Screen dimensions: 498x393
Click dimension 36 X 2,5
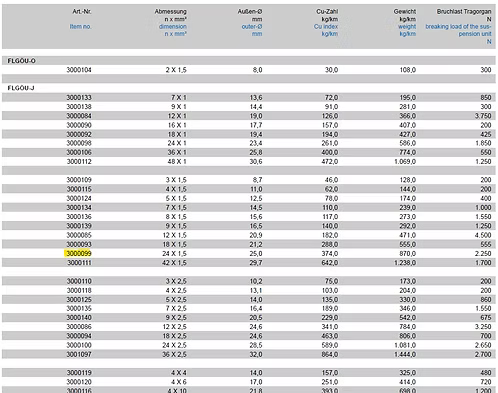point(174,354)
